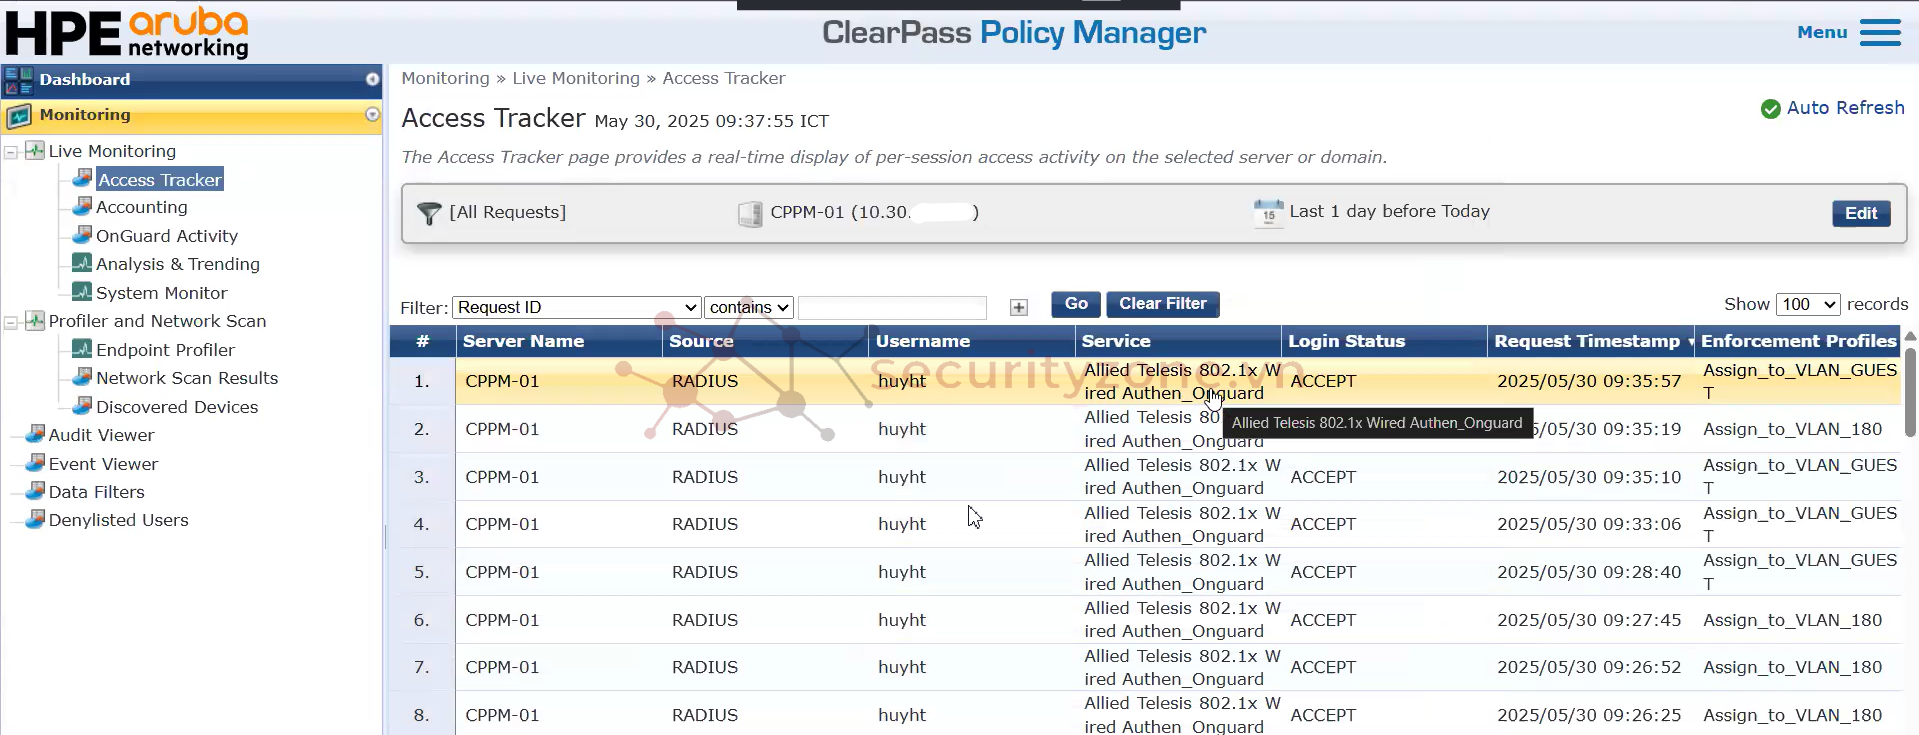Open System Monitor page
The height and width of the screenshot is (735, 1919).
[x=162, y=293]
